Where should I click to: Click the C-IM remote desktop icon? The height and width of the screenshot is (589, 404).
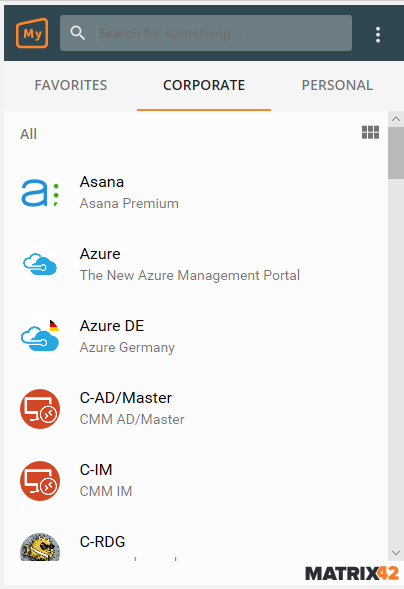tap(40, 481)
